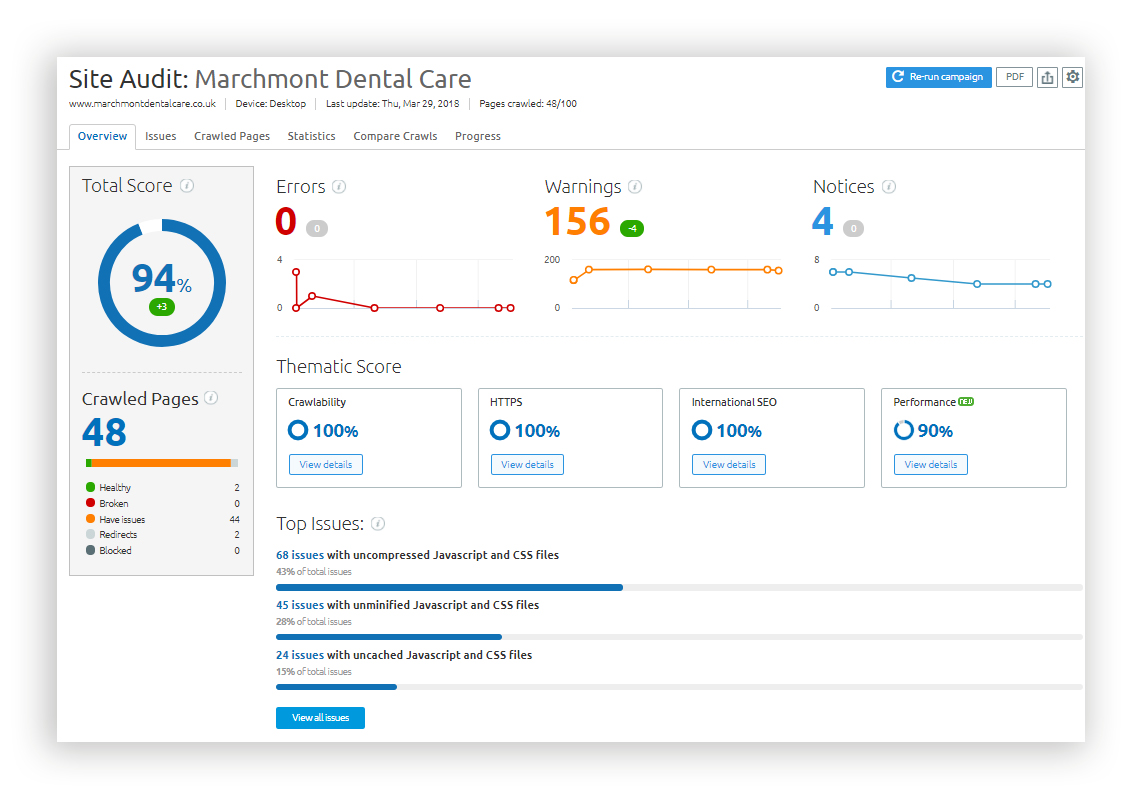Open the Progress tab

(478, 136)
